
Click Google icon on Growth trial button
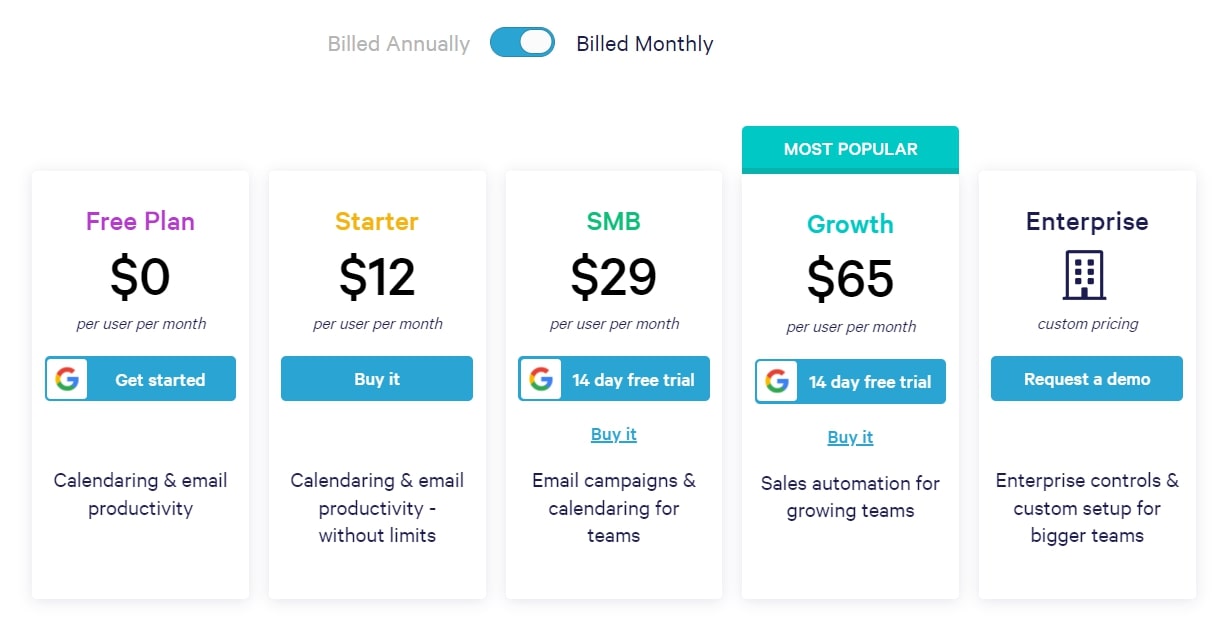click(x=777, y=382)
